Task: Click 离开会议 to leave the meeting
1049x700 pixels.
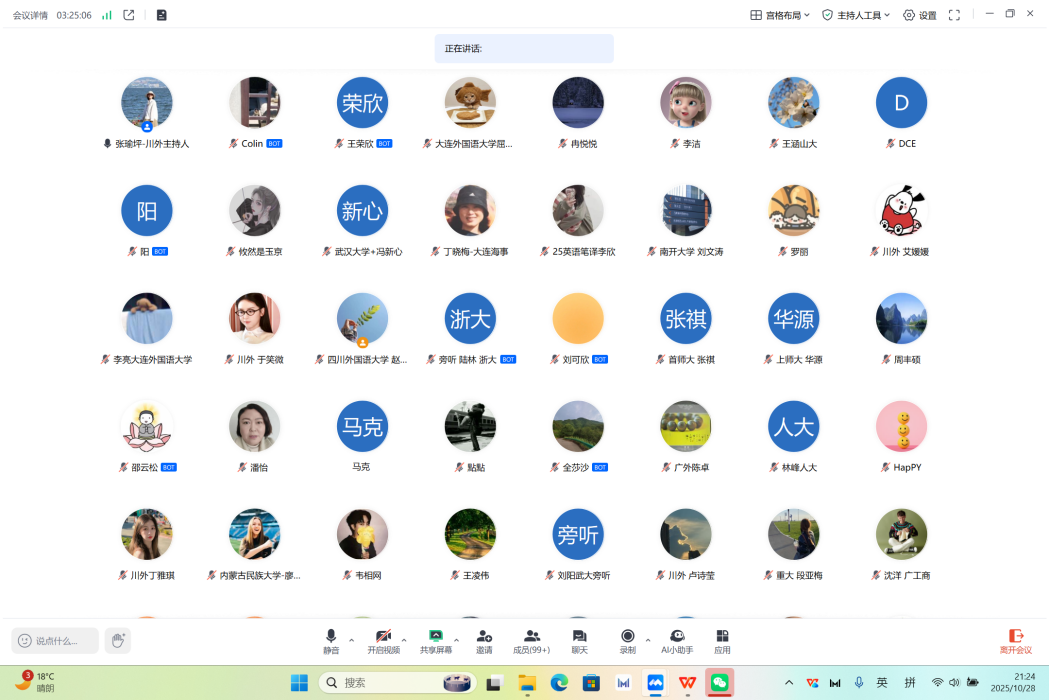Action: click(1015, 641)
